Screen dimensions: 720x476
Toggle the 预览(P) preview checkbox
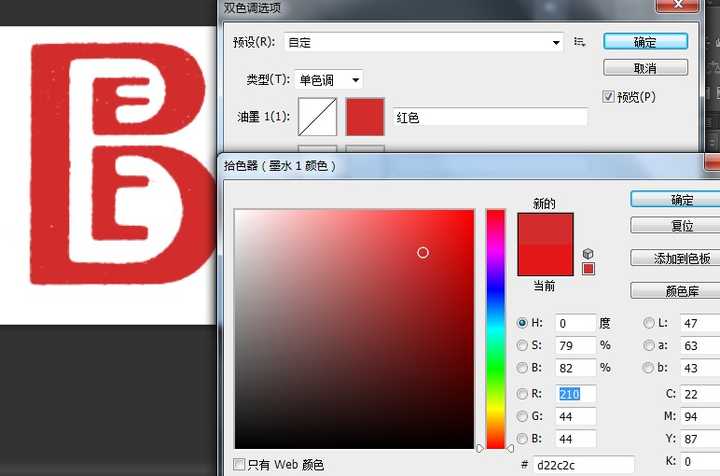click(x=608, y=97)
